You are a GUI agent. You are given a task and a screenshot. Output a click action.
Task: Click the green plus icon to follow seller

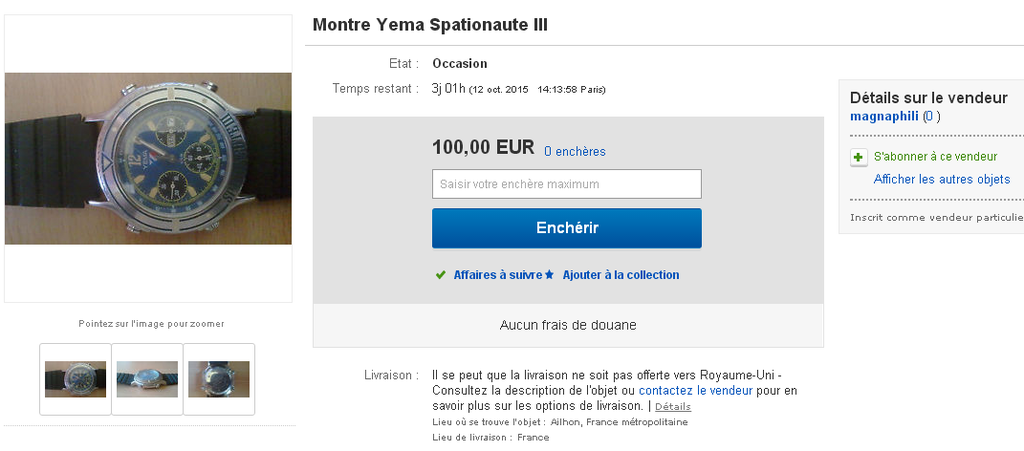tap(858, 158)
